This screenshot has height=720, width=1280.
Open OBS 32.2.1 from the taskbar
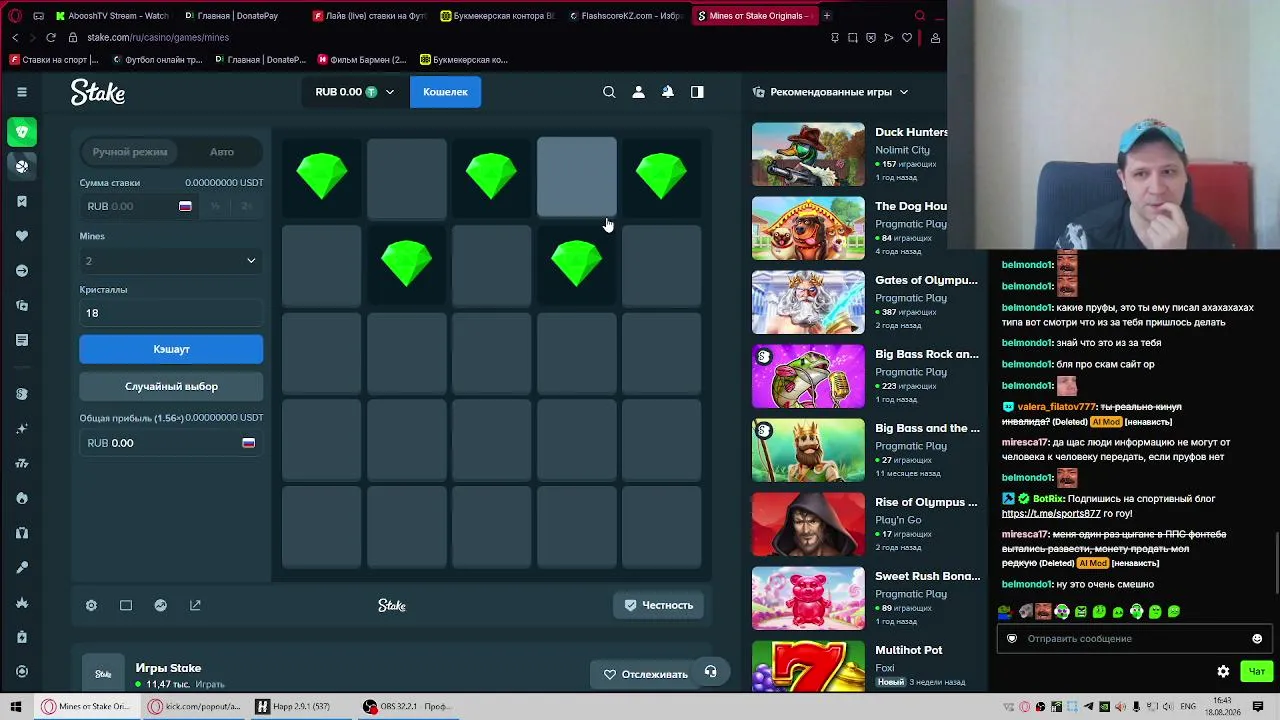click(408, 706)
